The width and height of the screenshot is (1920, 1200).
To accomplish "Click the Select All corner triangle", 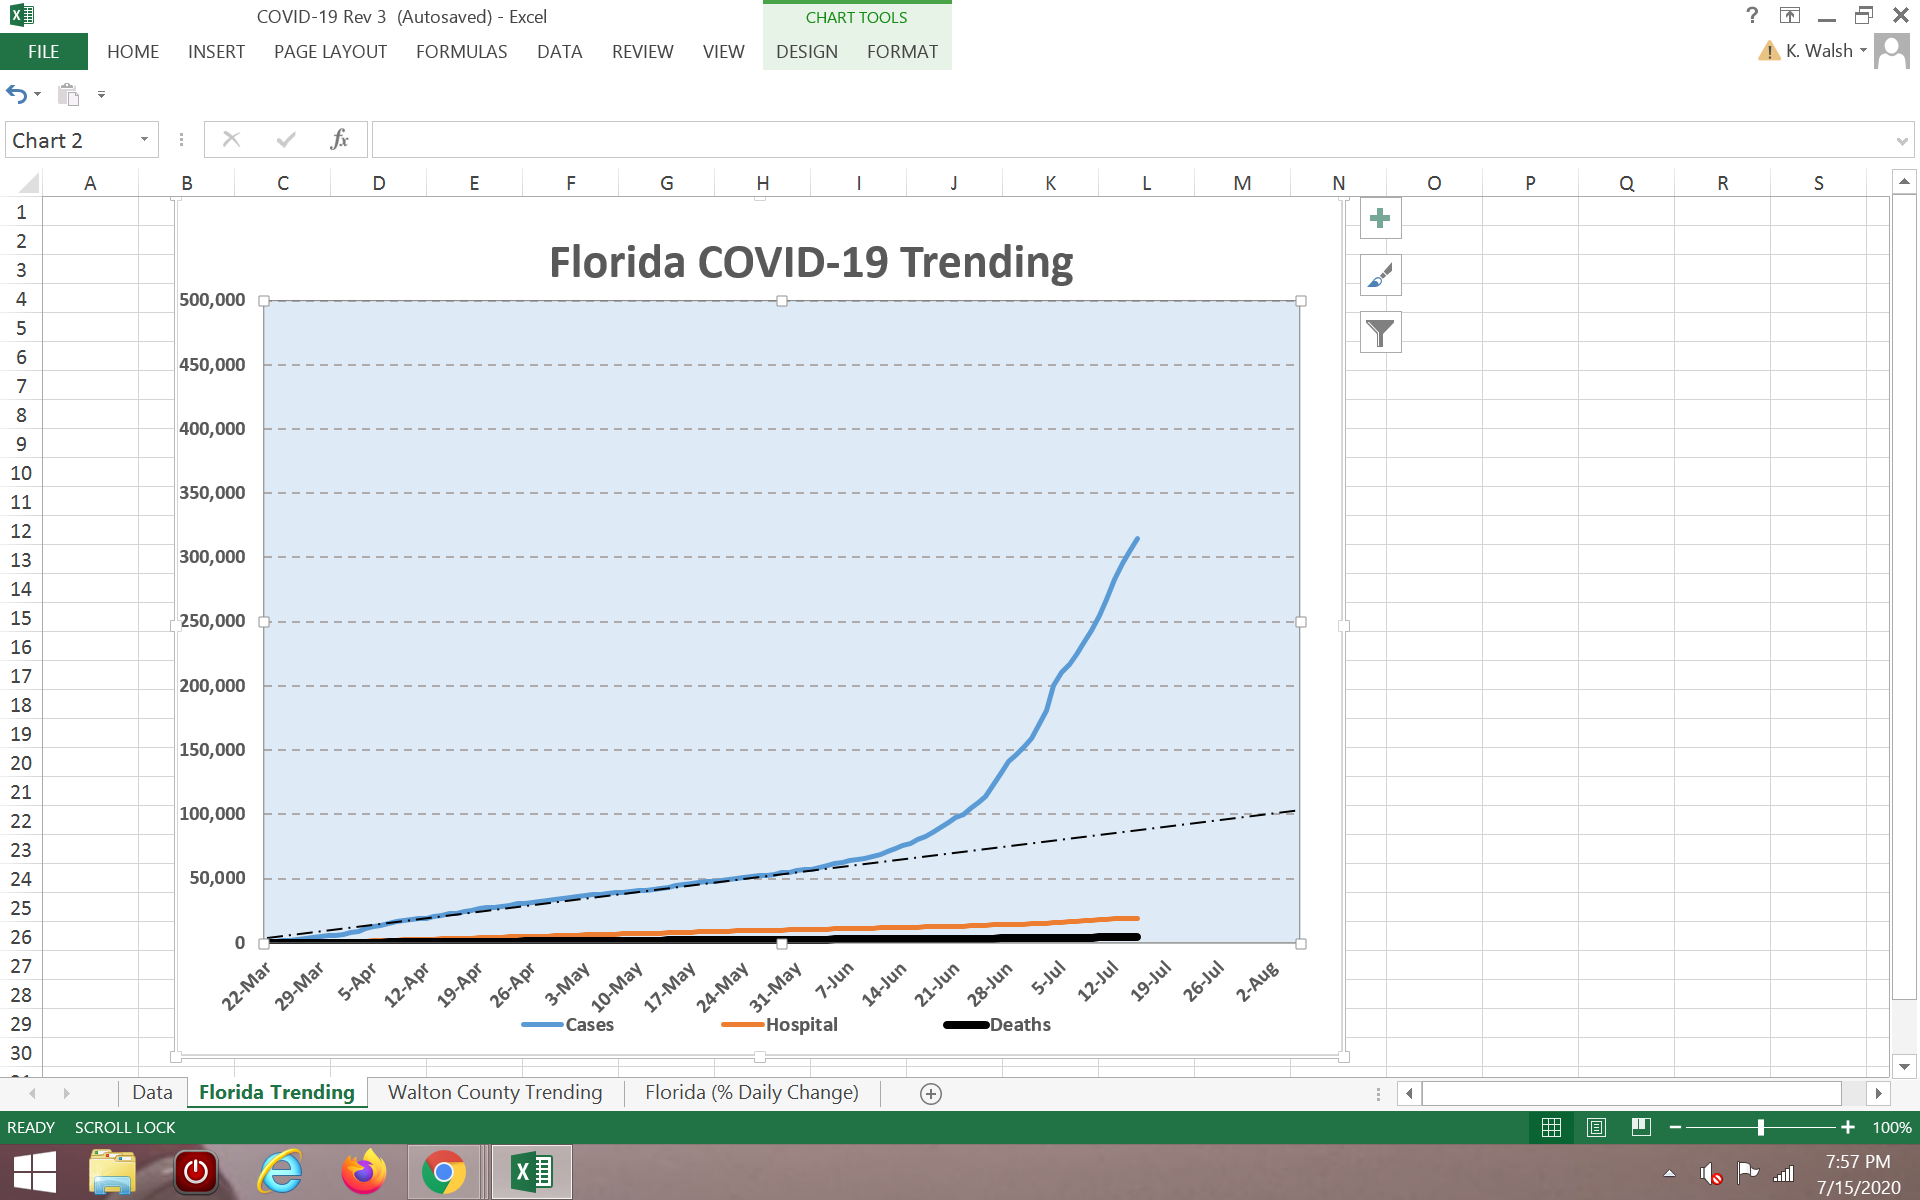I will pos(29,183).
